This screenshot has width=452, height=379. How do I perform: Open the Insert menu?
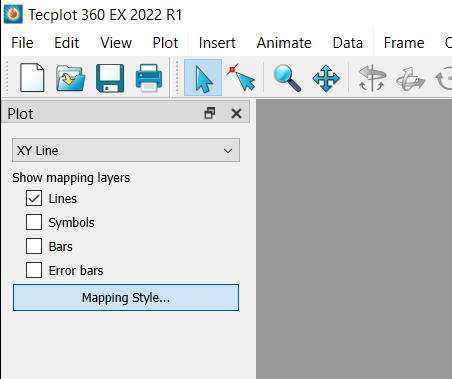[217, 43]
